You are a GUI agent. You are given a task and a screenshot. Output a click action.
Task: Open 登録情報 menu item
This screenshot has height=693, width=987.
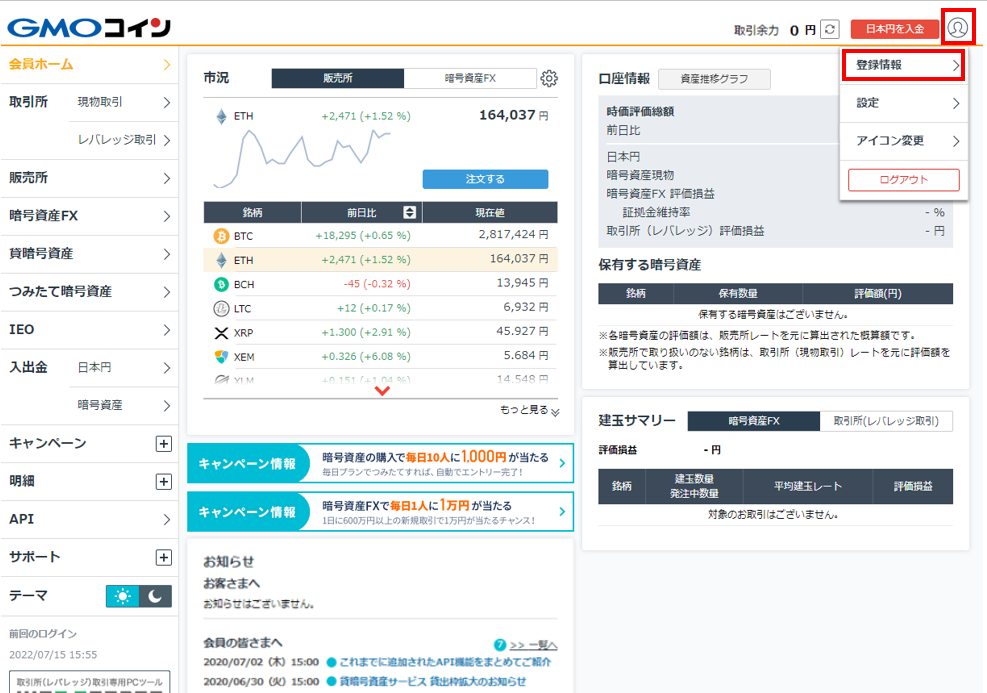coord(903,65)
